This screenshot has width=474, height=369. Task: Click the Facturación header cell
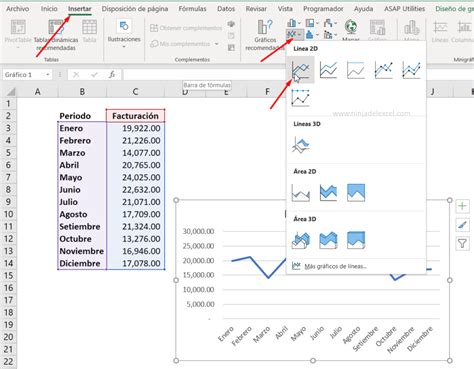135,116
